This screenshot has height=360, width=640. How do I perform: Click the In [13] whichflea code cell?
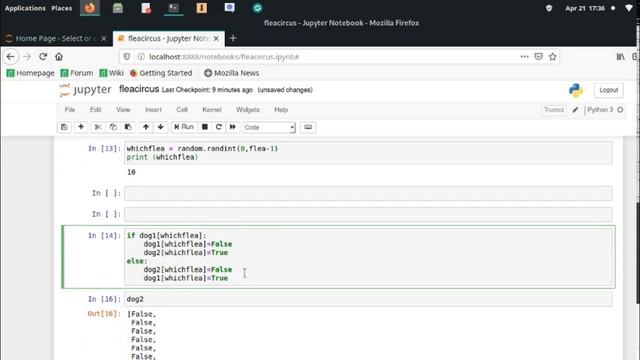(368, 153)
